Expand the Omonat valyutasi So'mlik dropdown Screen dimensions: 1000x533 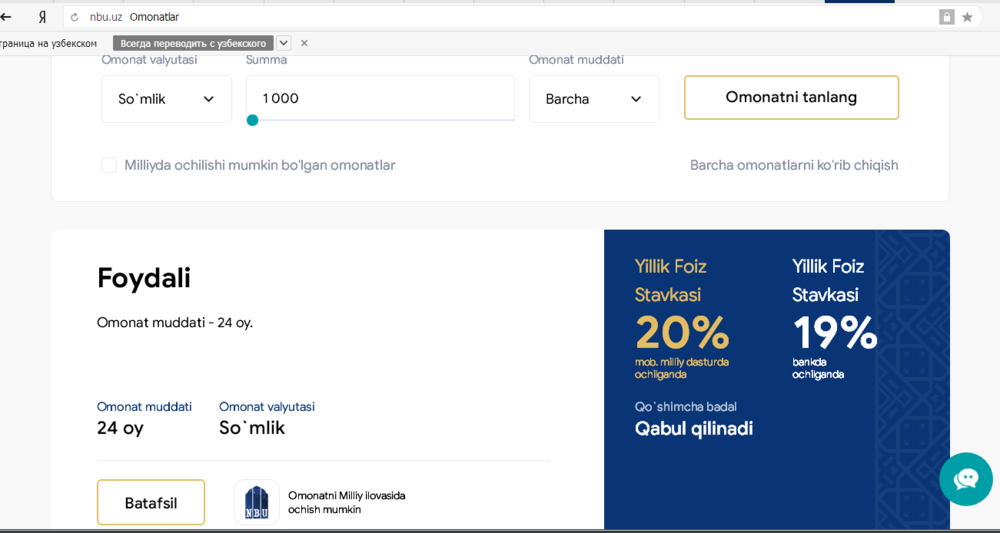tap(166, 99)
